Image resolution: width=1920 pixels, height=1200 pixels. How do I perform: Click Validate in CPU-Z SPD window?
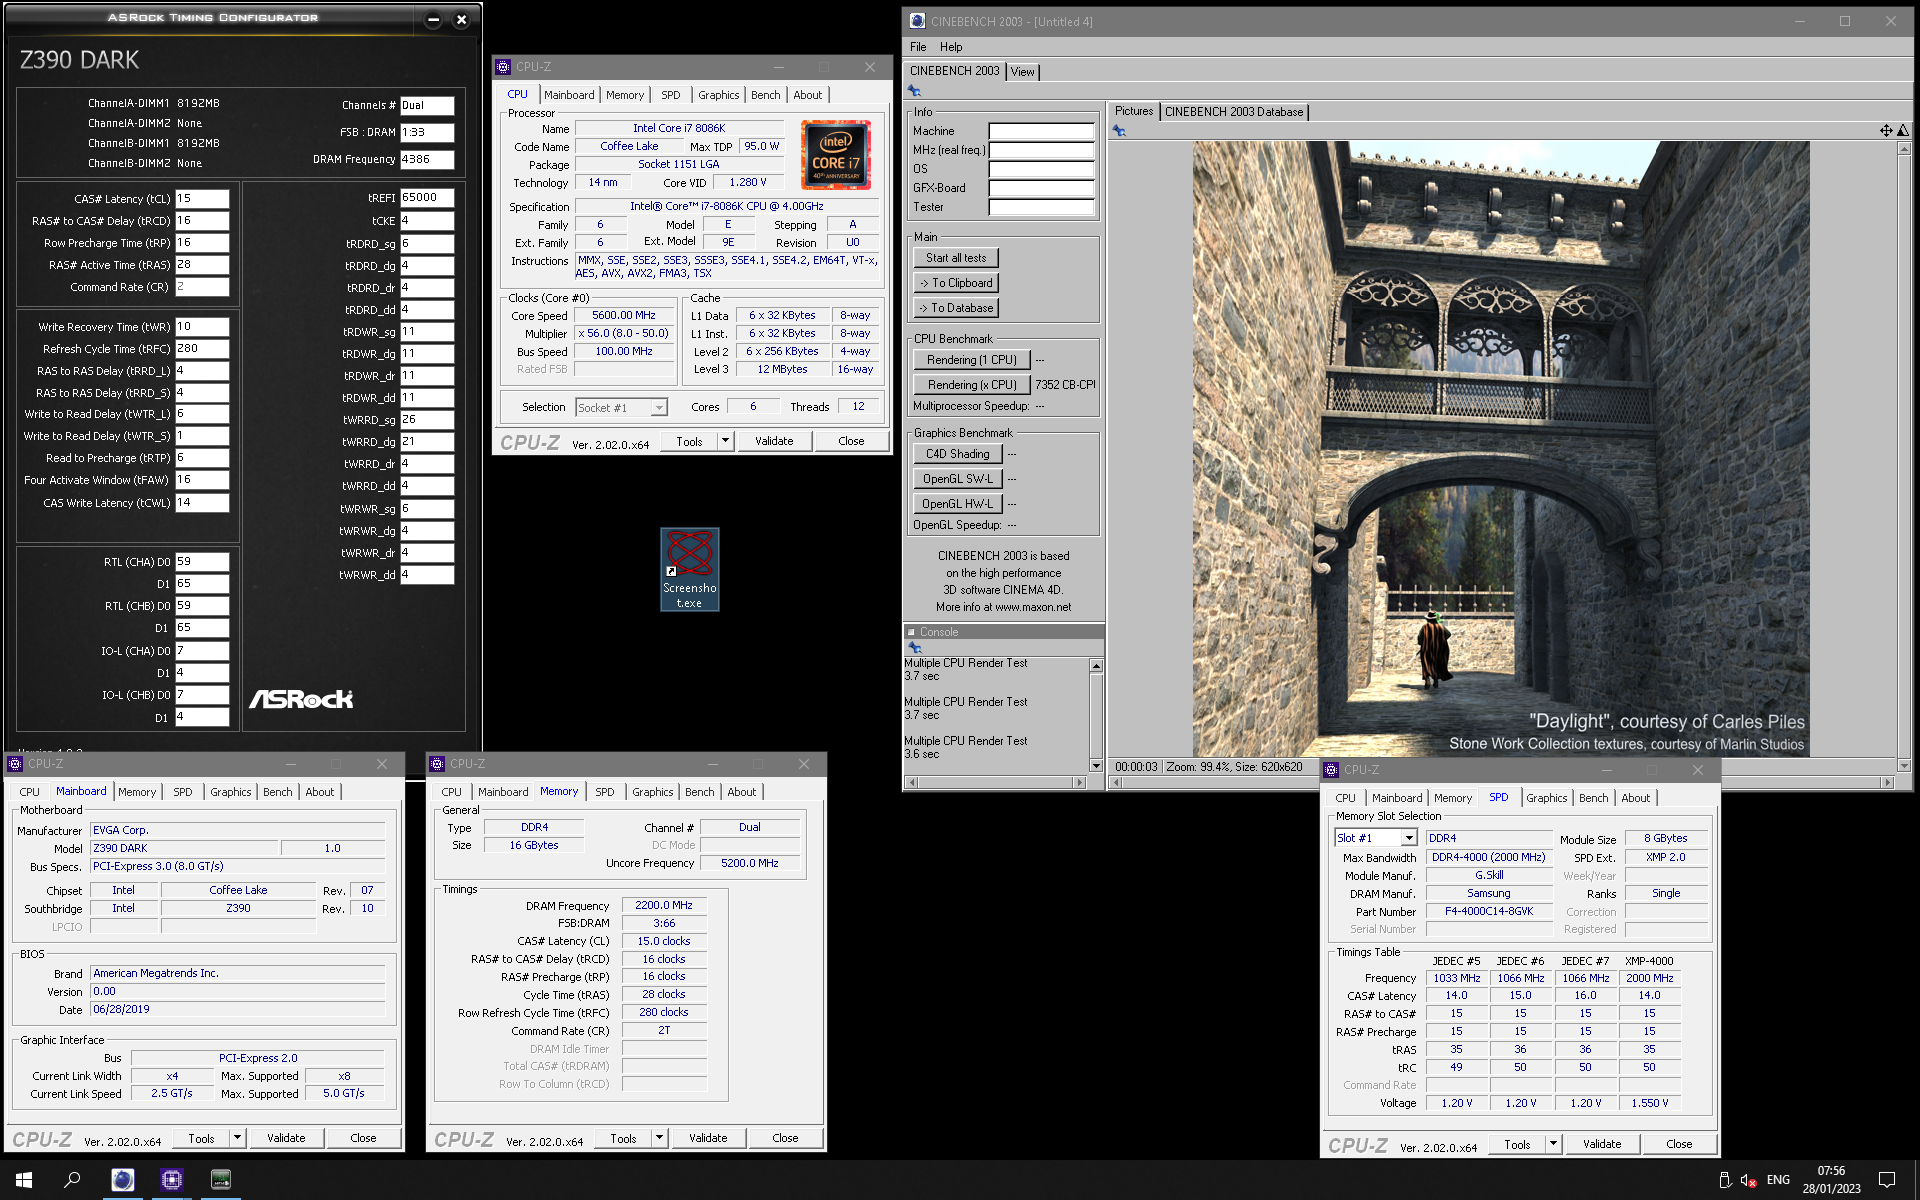tap(1602, 1144)
